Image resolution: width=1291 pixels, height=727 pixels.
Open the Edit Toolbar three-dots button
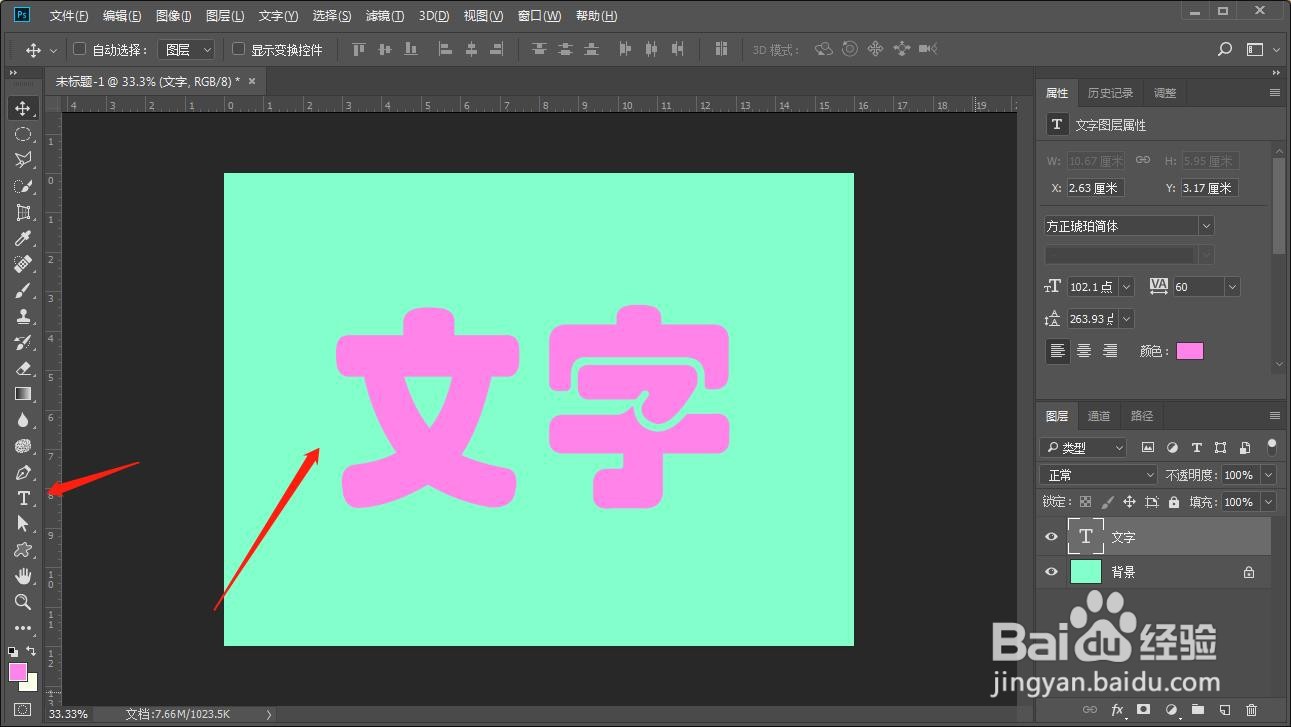[x=23, y=628]
